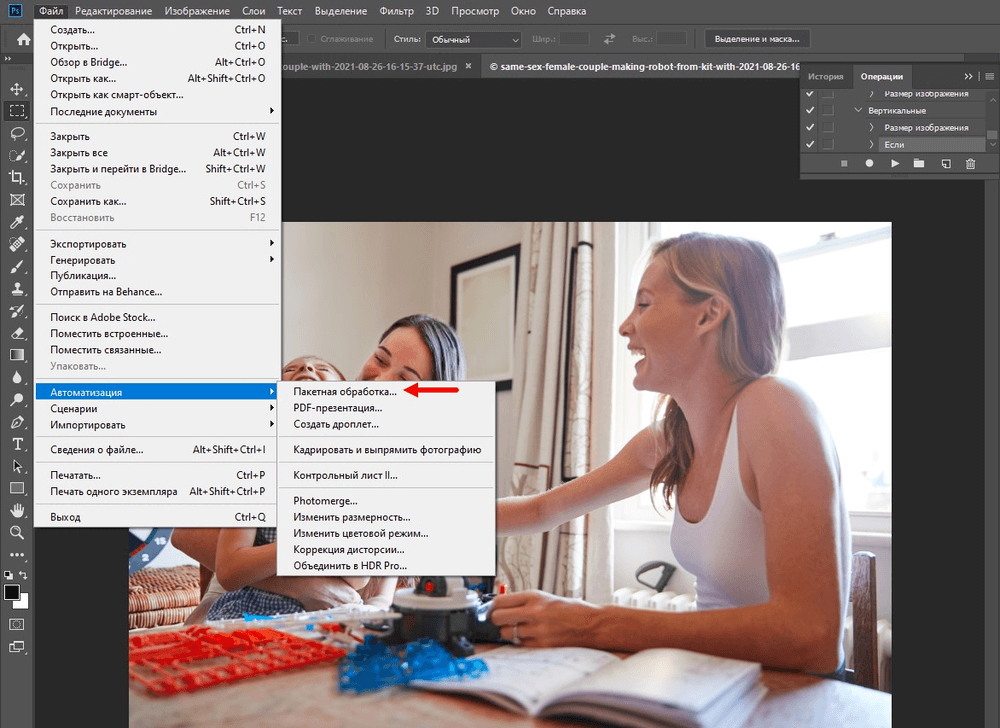
Task: Click the change screen mode icon
Action: [x=17, y=647]
